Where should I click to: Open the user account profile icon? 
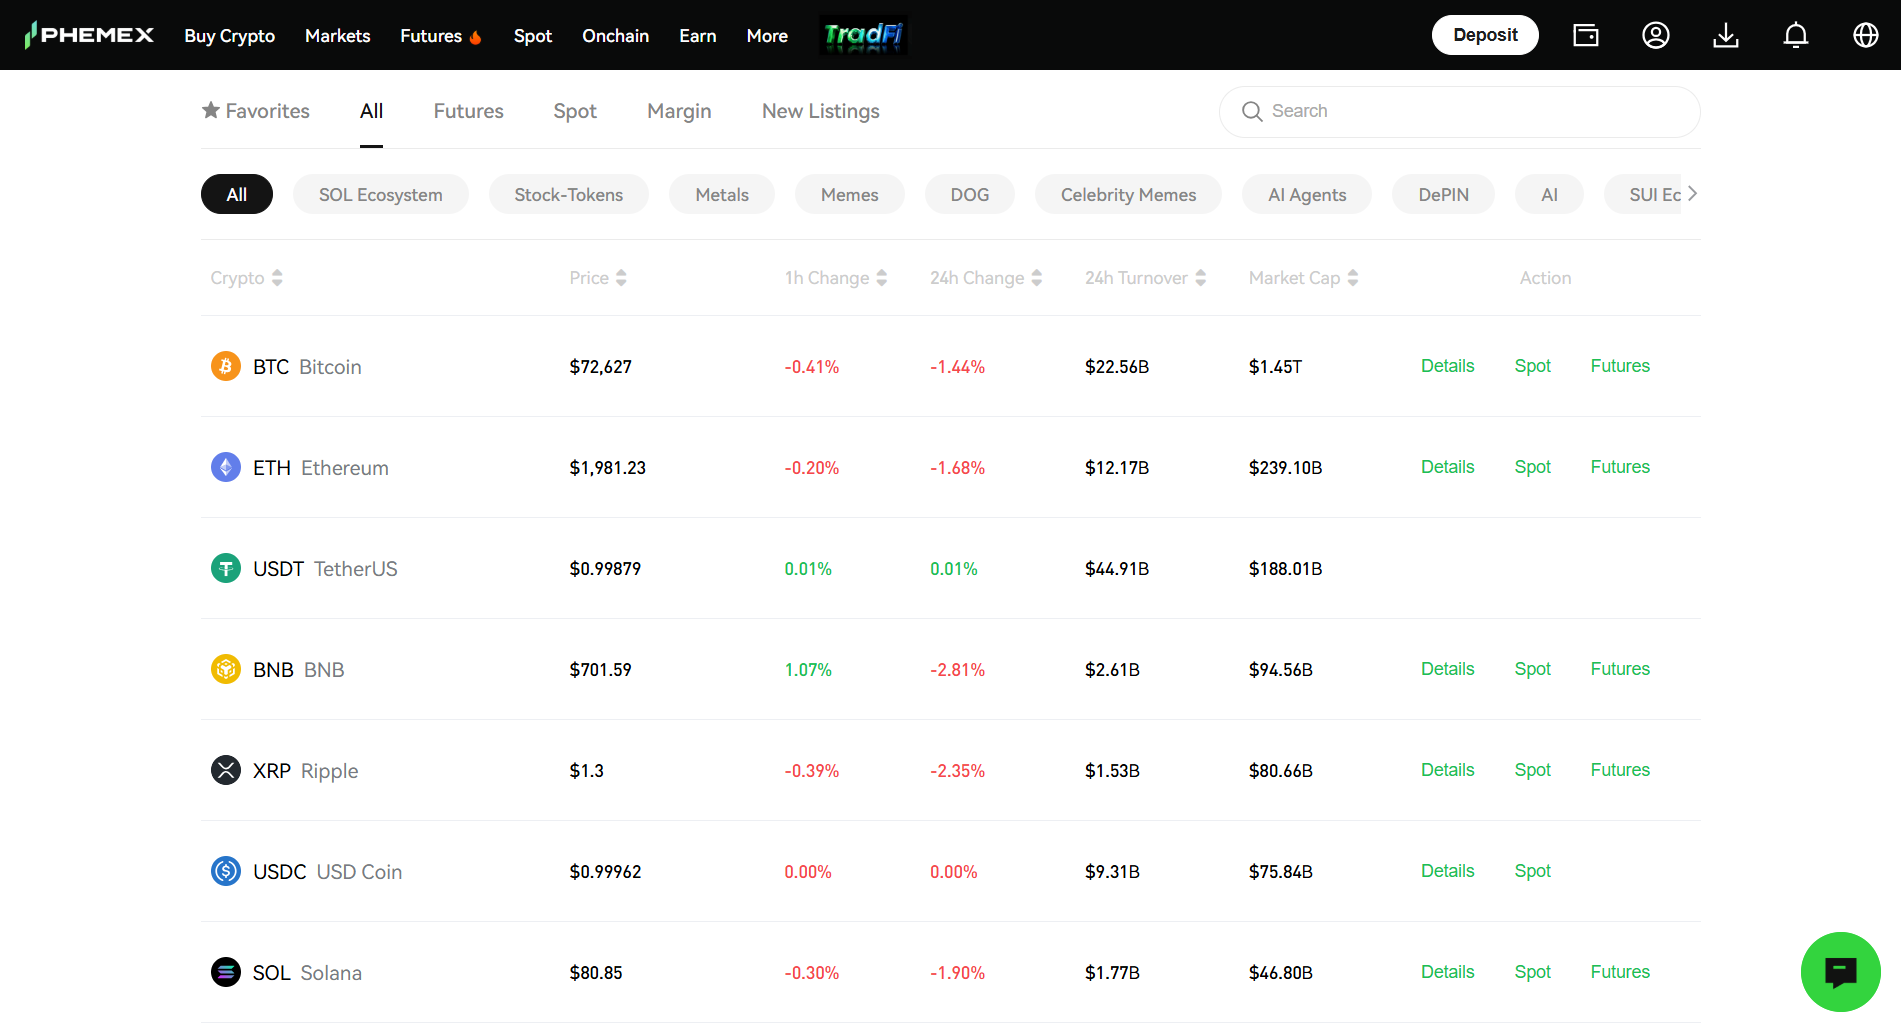tap(1656, 35)
